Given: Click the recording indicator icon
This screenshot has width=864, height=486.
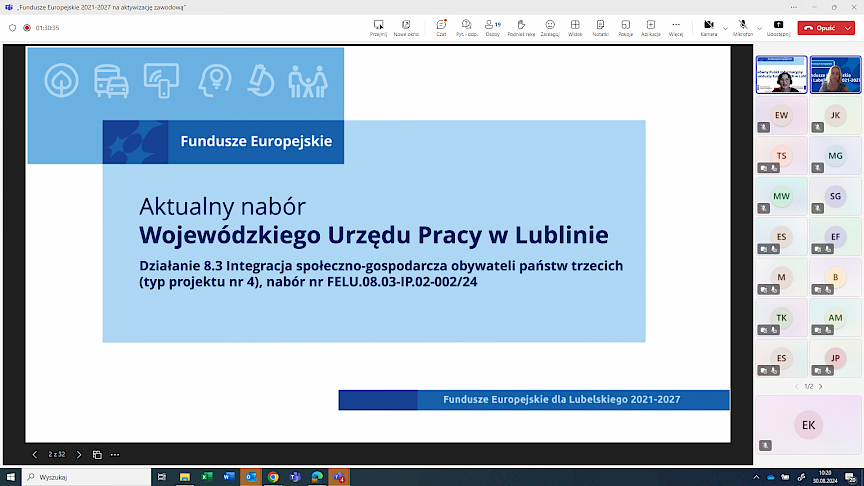Looking at the screenshot, I should 26,28.
